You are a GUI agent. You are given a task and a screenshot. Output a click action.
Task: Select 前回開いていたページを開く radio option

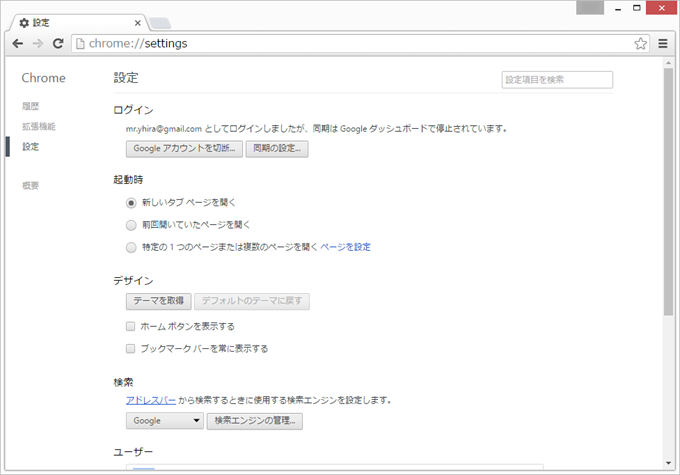(x=131, y=225)
